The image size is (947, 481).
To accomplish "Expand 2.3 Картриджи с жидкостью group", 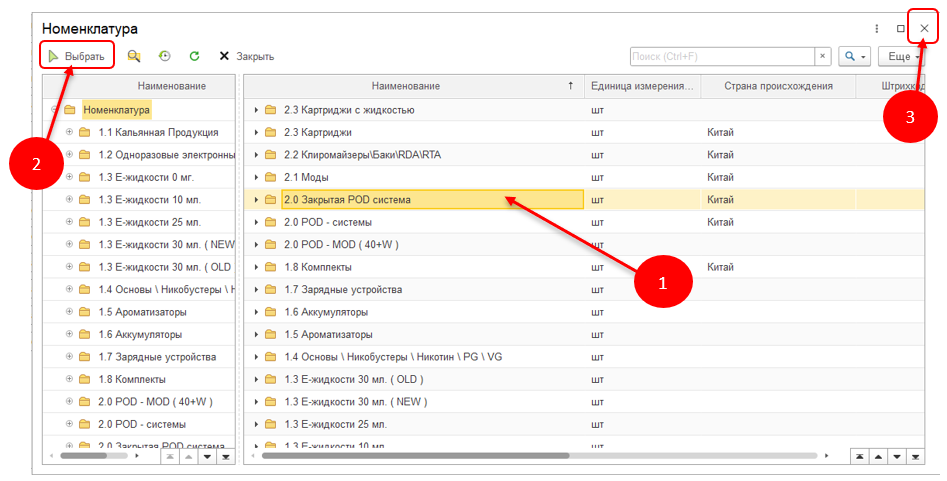I will pyautogui.click(x=256, y=110).
